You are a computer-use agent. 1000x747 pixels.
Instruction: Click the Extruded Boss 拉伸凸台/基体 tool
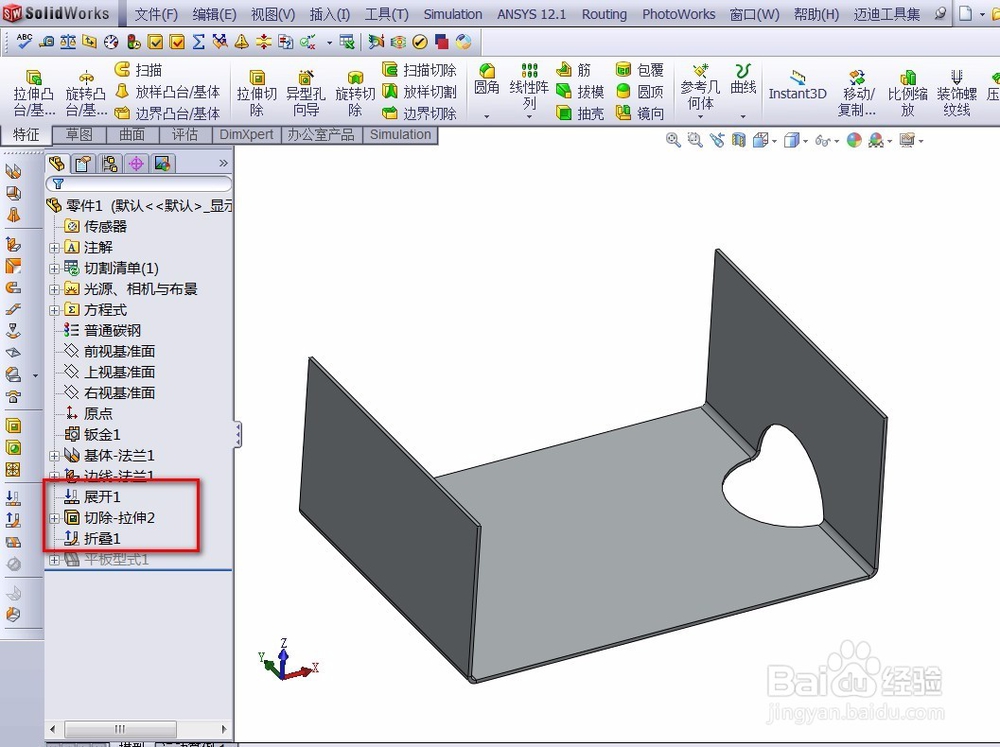[34, 92]
